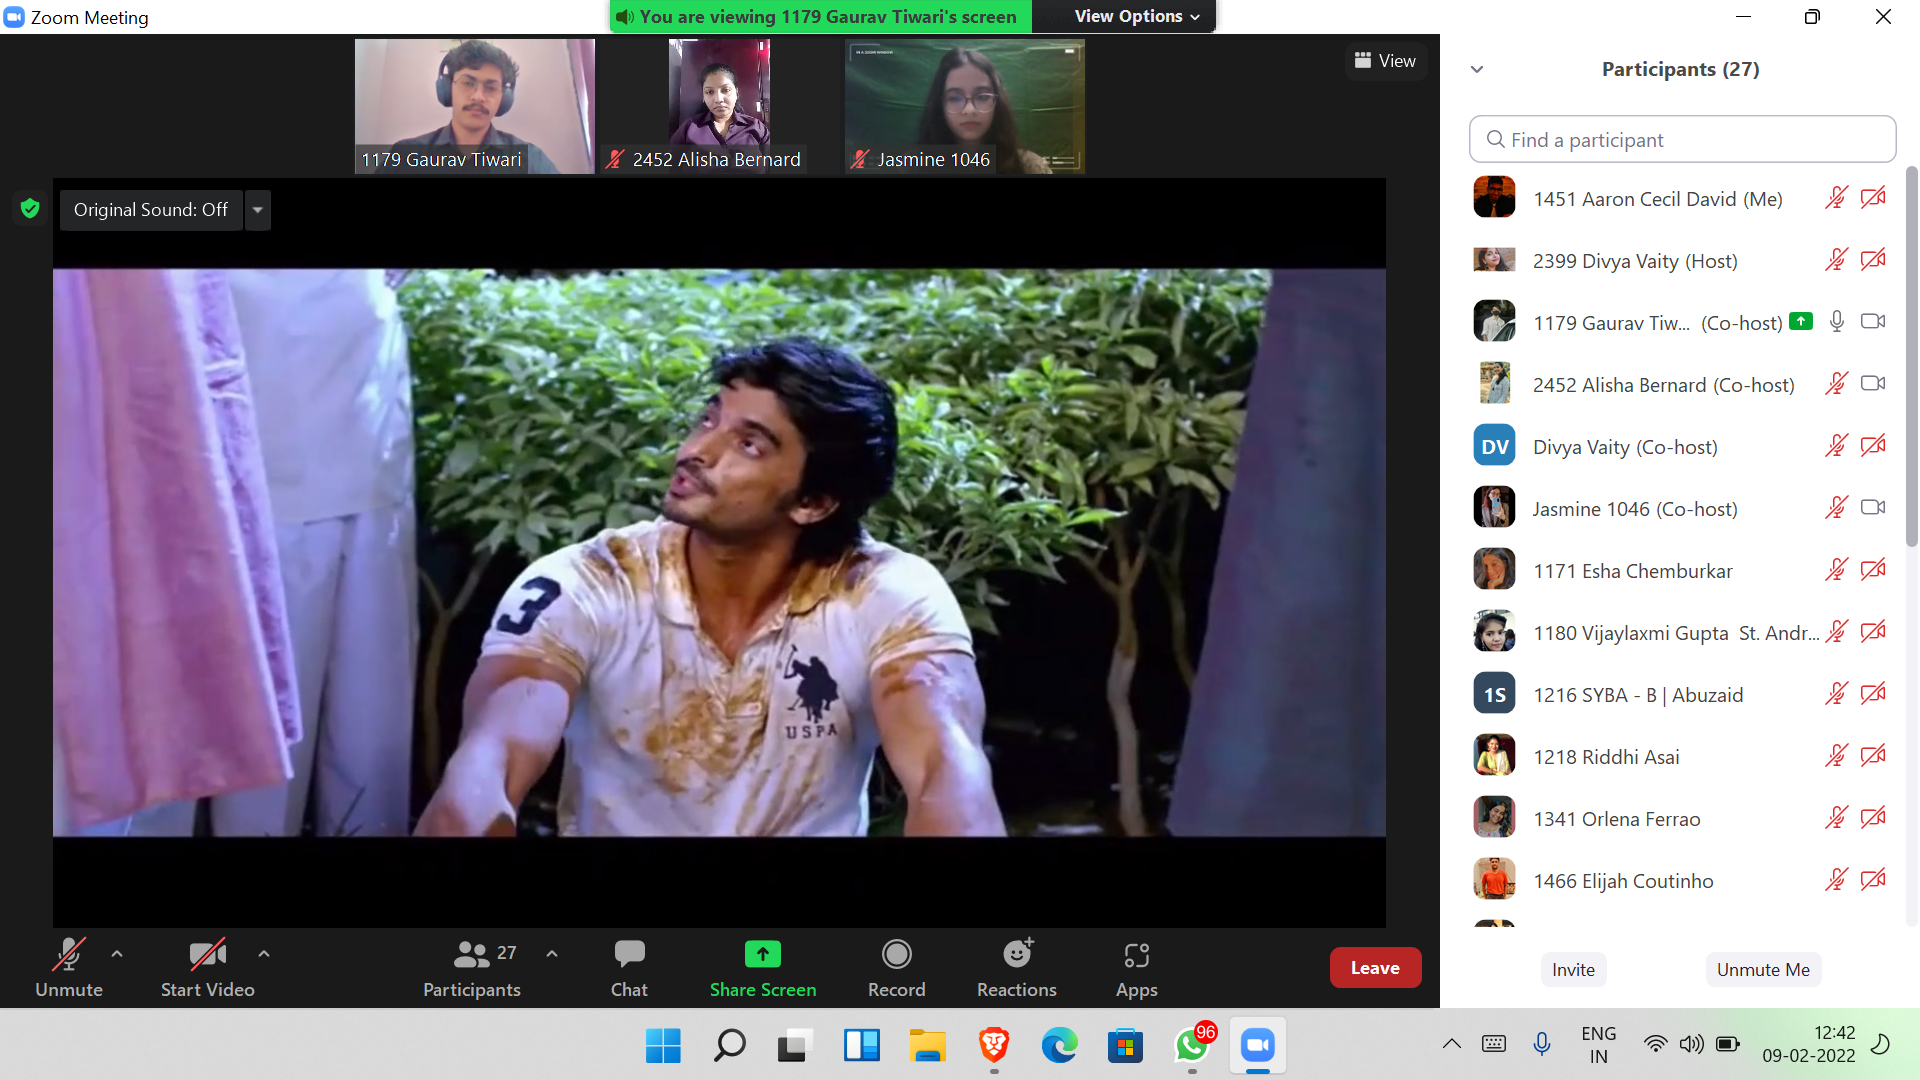Expand View Options dropdown
1920x1080 pixels.
tap(1137, 16)
